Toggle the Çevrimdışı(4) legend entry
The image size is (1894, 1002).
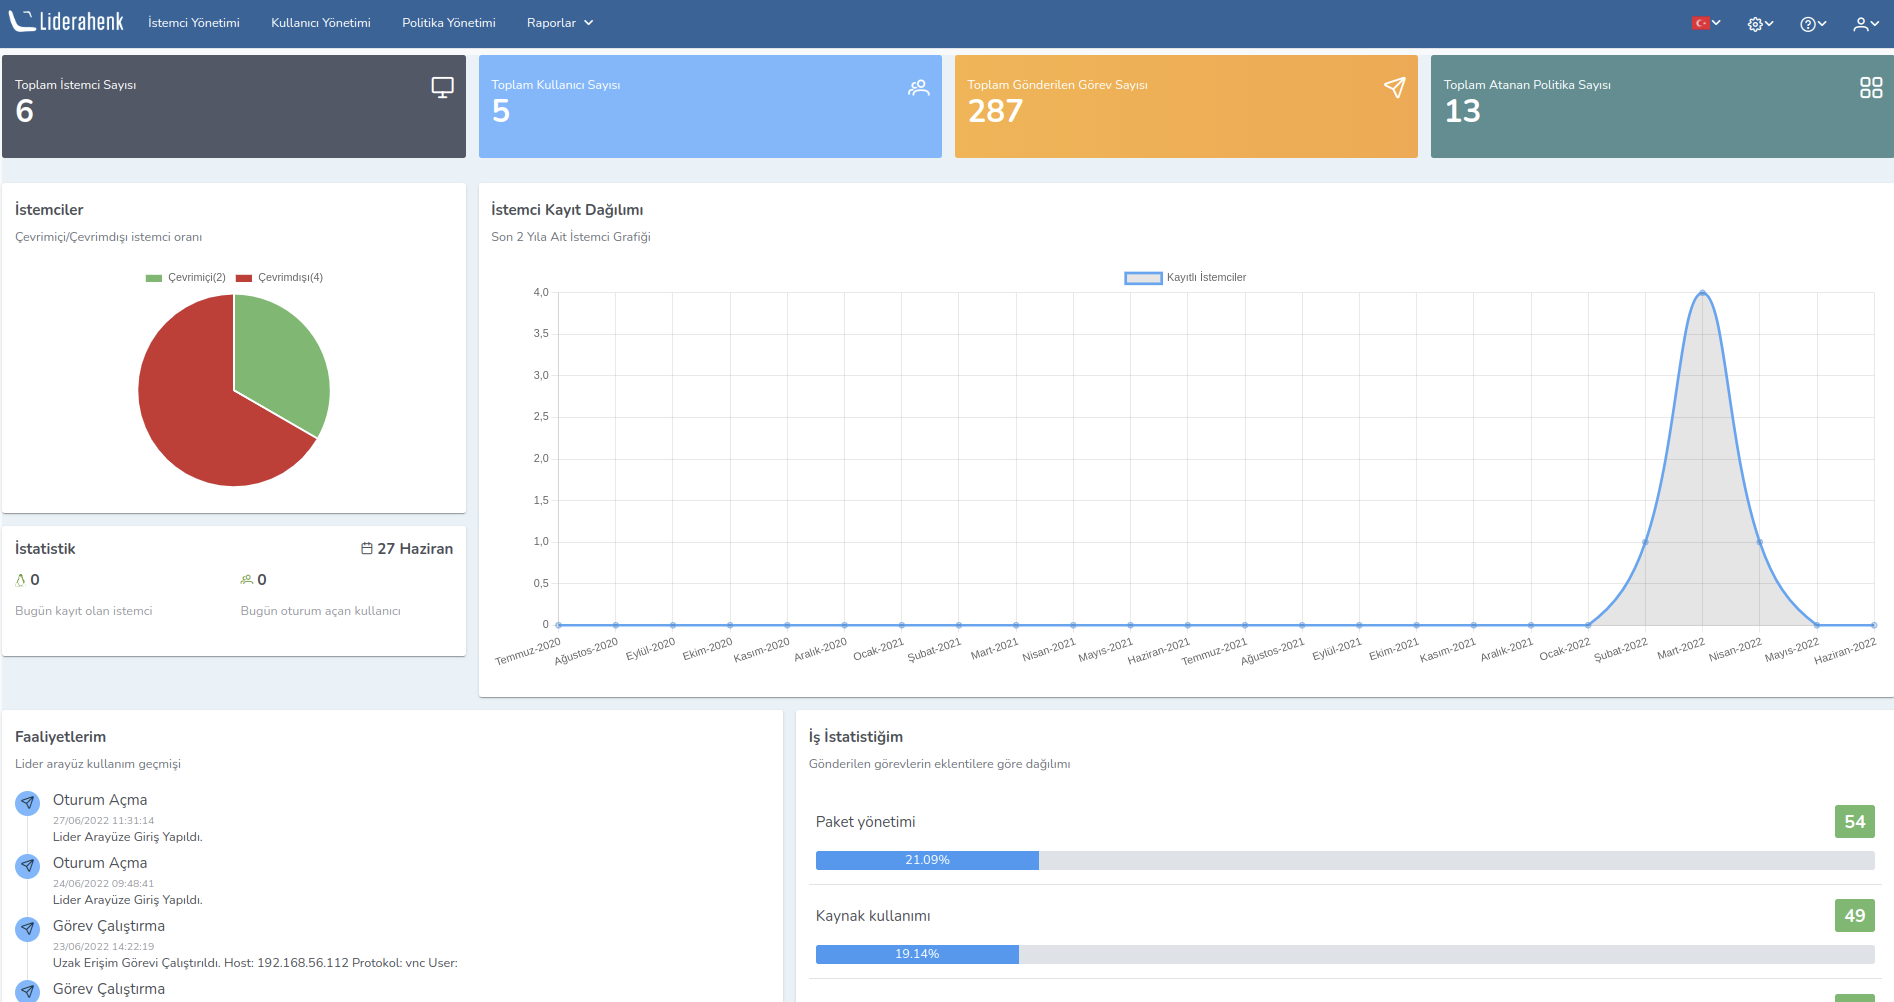(279, 278)
